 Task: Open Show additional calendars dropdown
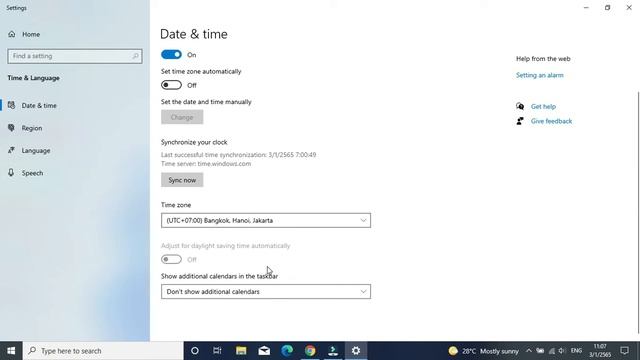(266, 291)
